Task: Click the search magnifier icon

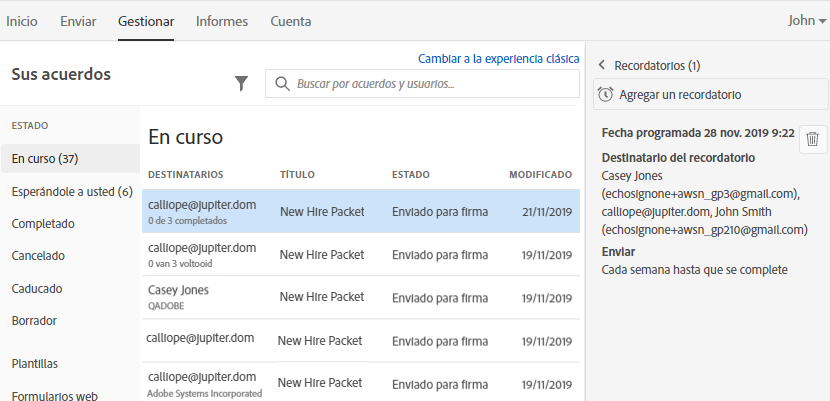Action: (x=282, y=84)
